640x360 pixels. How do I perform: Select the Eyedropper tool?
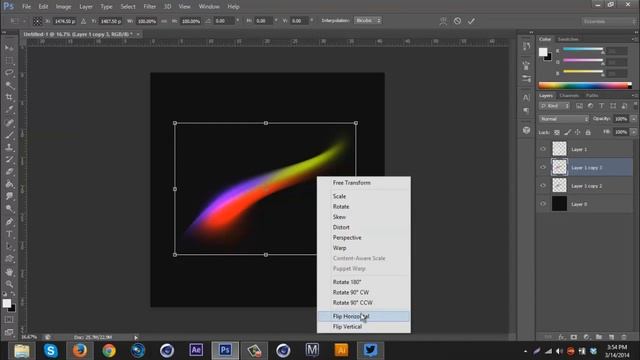(x=9, y=110)
